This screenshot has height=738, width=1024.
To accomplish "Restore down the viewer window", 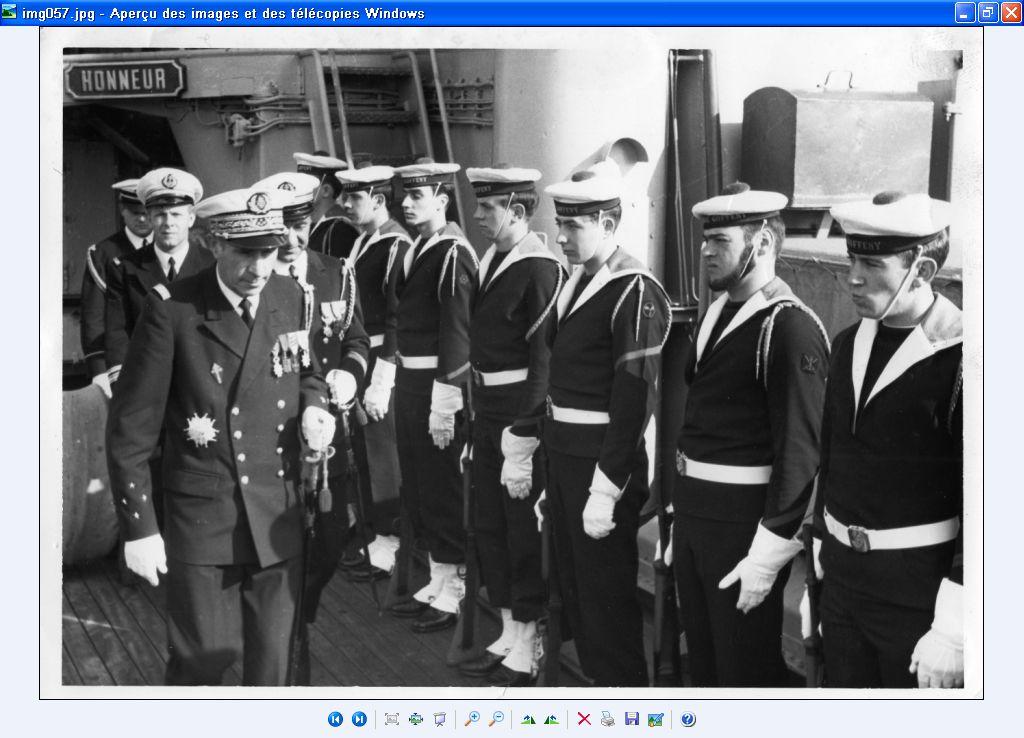I will [987, 13].
